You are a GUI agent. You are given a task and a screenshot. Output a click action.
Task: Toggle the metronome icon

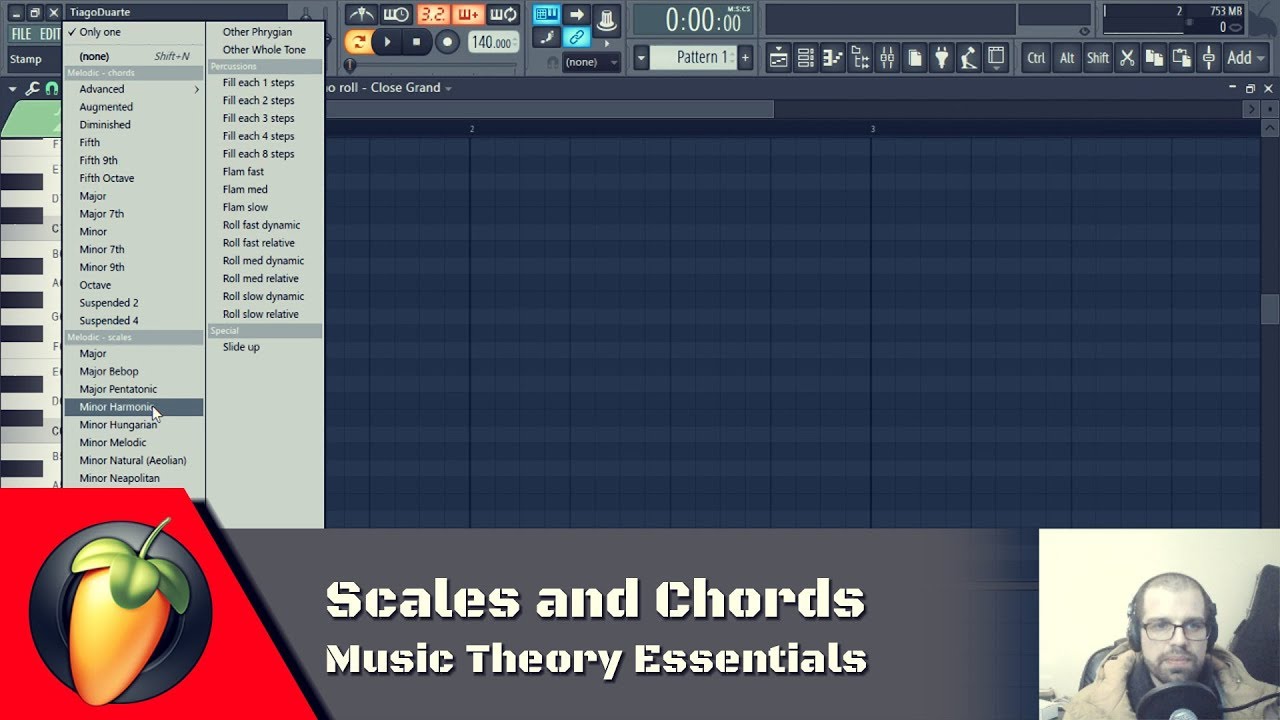coord(360,15)
